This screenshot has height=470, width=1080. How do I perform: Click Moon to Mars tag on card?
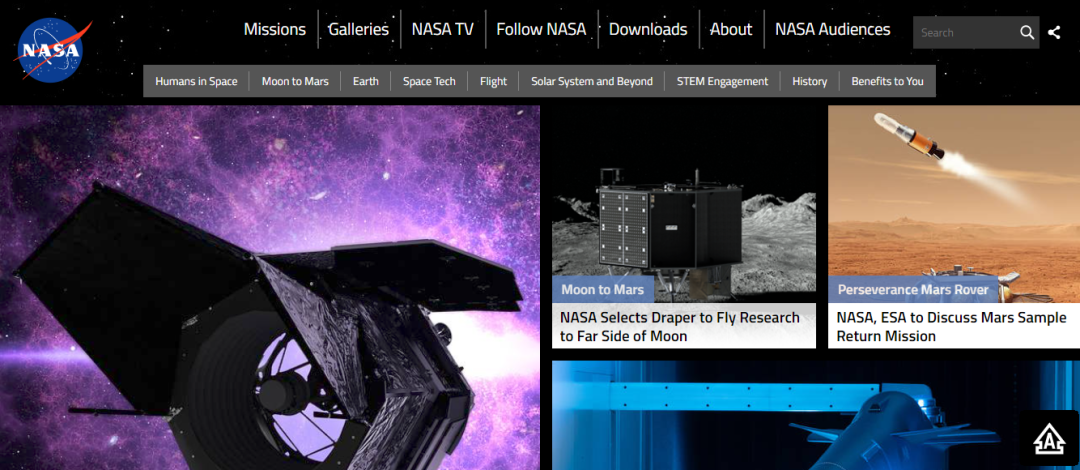point(603,289)
